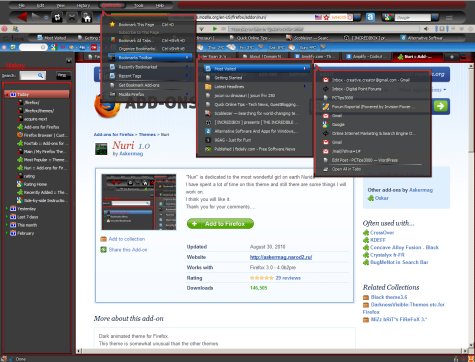Click the Google search engine icon

tap(387, 17)
